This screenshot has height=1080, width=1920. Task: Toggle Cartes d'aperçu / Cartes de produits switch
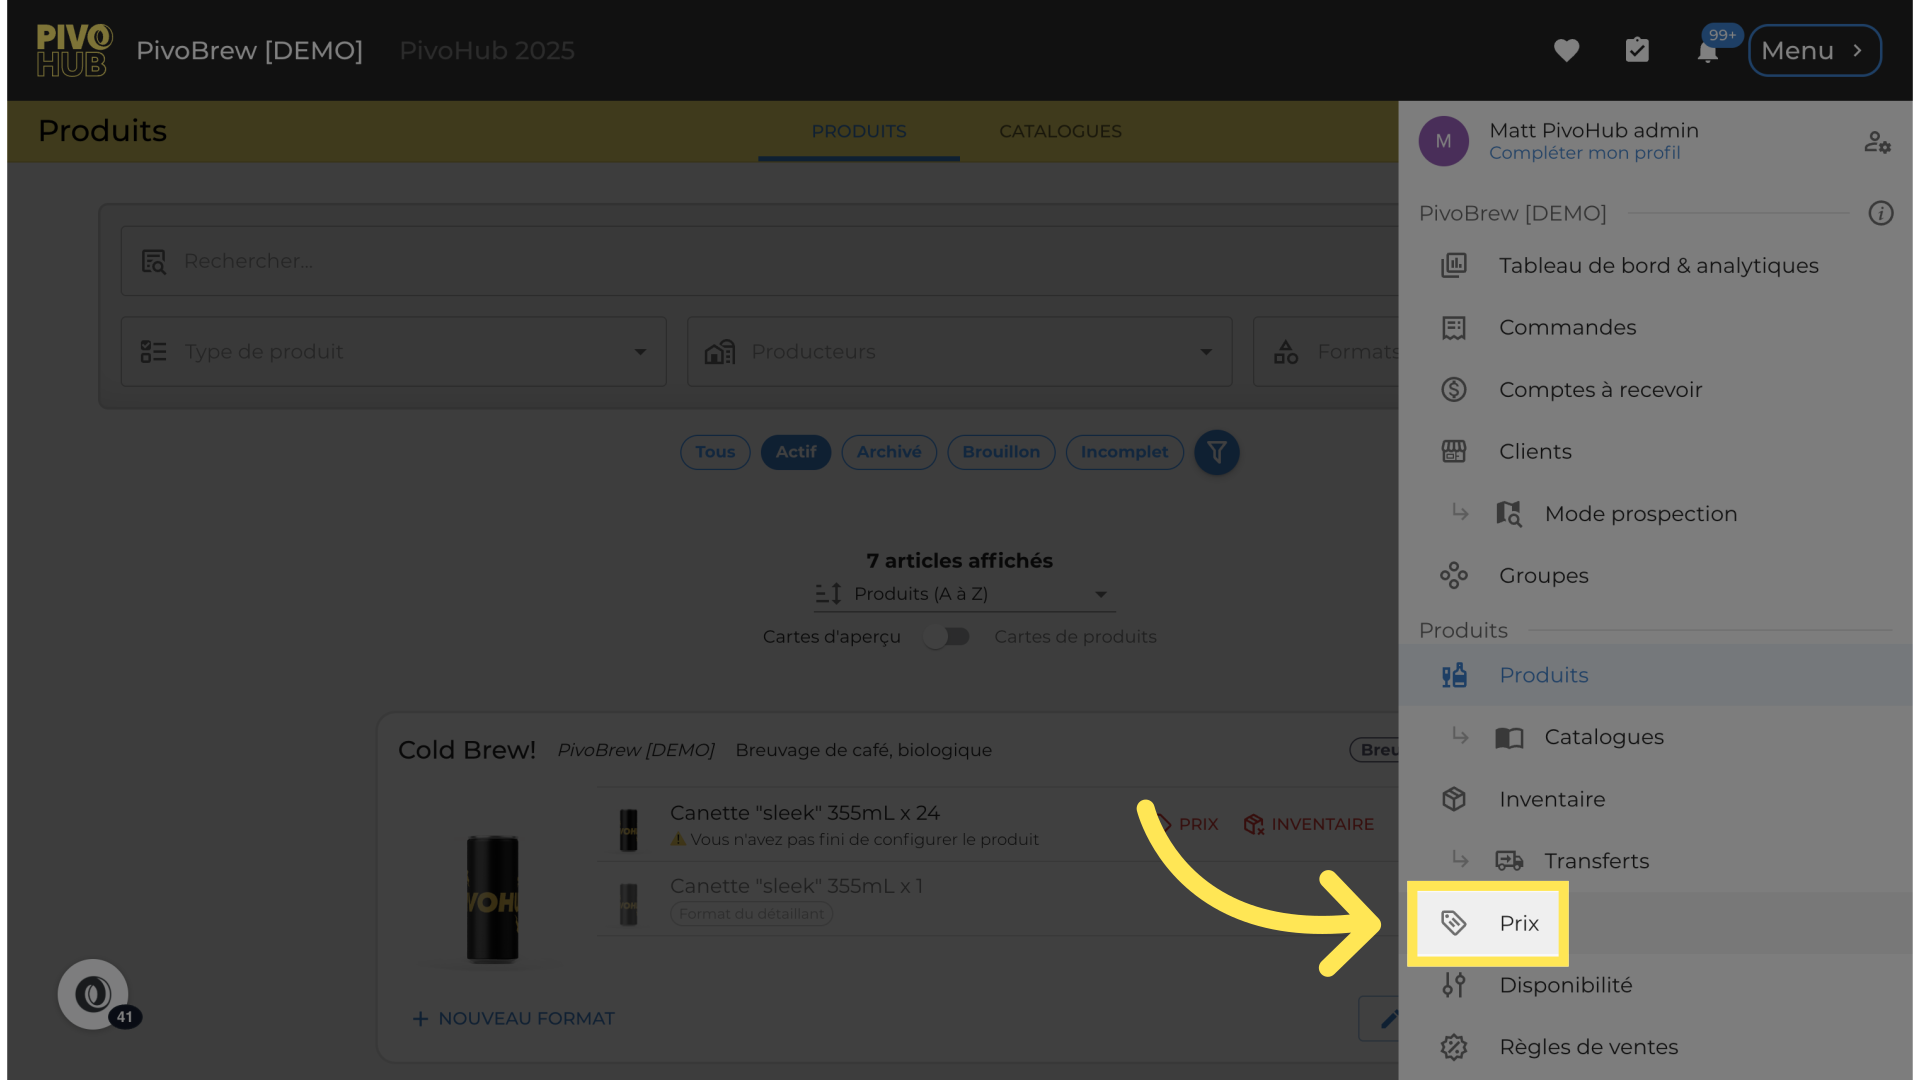click(947, 637)
